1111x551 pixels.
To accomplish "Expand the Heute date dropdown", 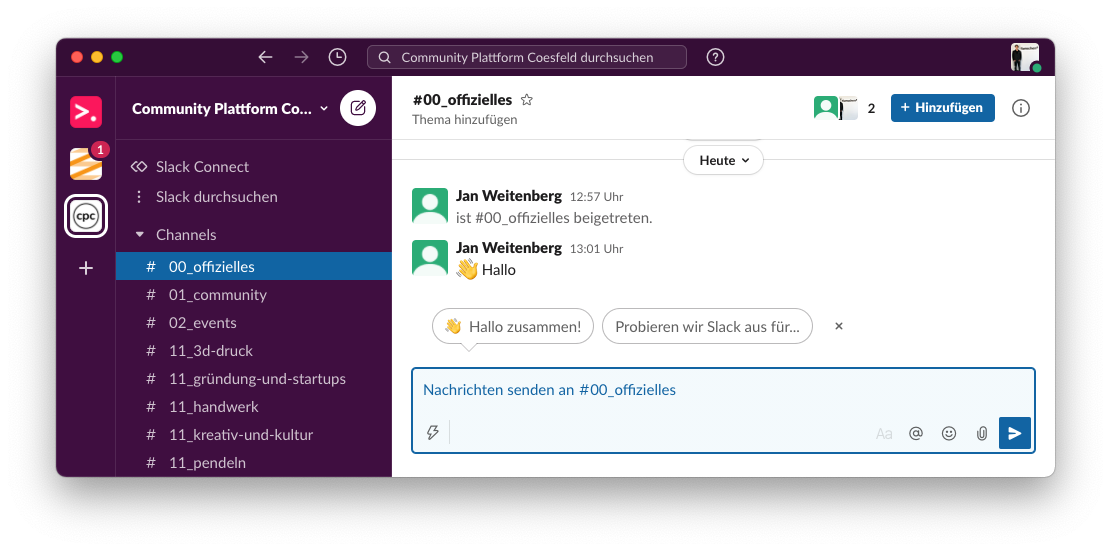I will 723,161.
